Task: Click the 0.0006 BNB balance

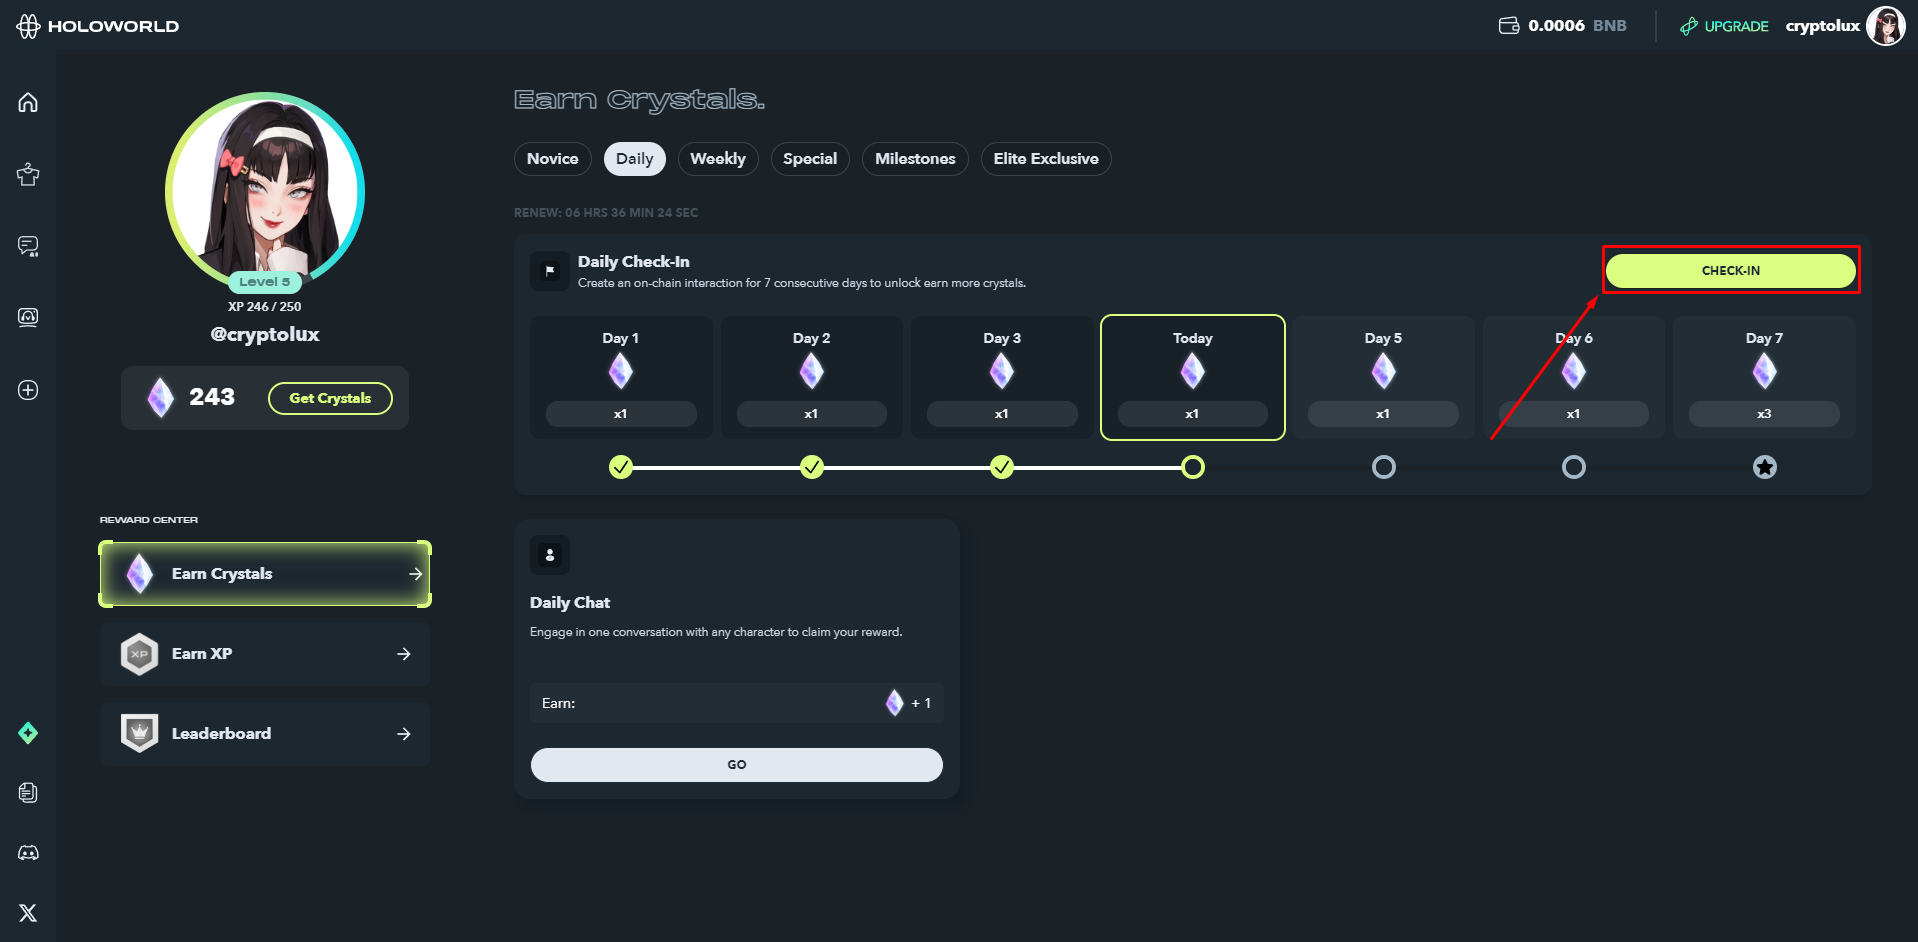Action: (x=1577, y=26)
